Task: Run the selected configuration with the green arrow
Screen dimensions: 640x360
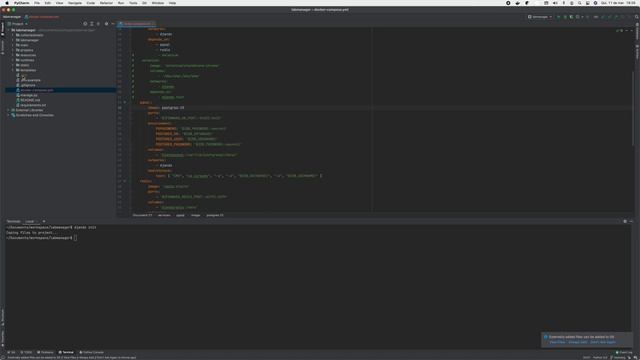Action: click(558, 17)
